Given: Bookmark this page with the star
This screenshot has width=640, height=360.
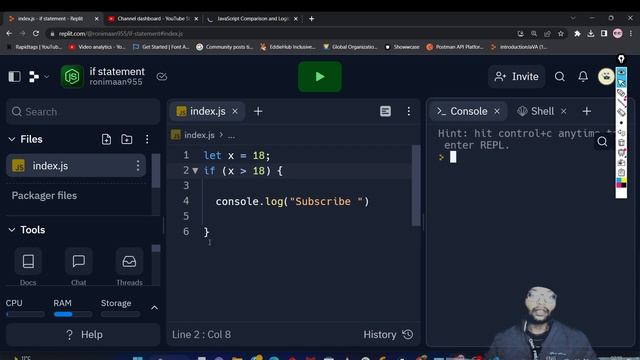Looking at the screenshot, I should point(561,33).
